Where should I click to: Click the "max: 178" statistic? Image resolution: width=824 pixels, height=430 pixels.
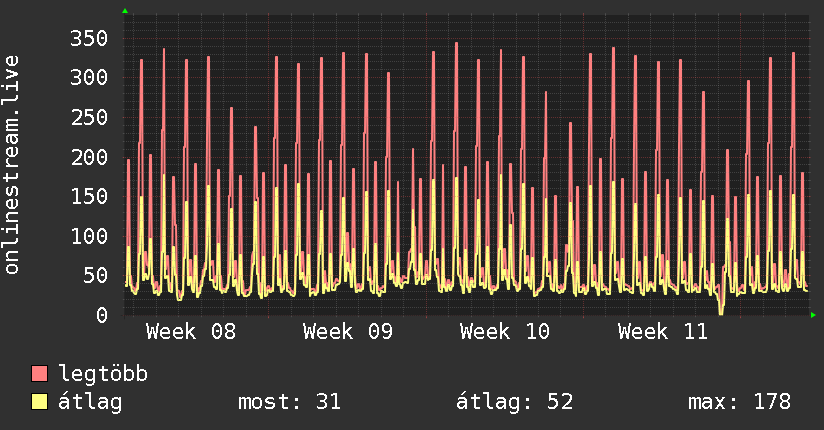click(x=740, y=402)
